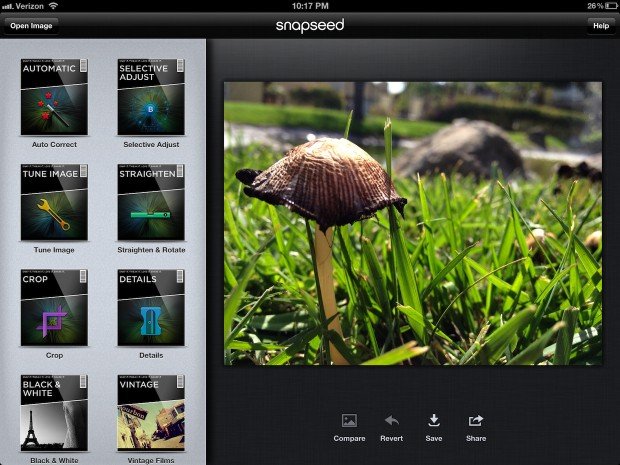Screen dimensions: 620x465
Task: Tap the snapseed title logo
Action: click(309, 25)
